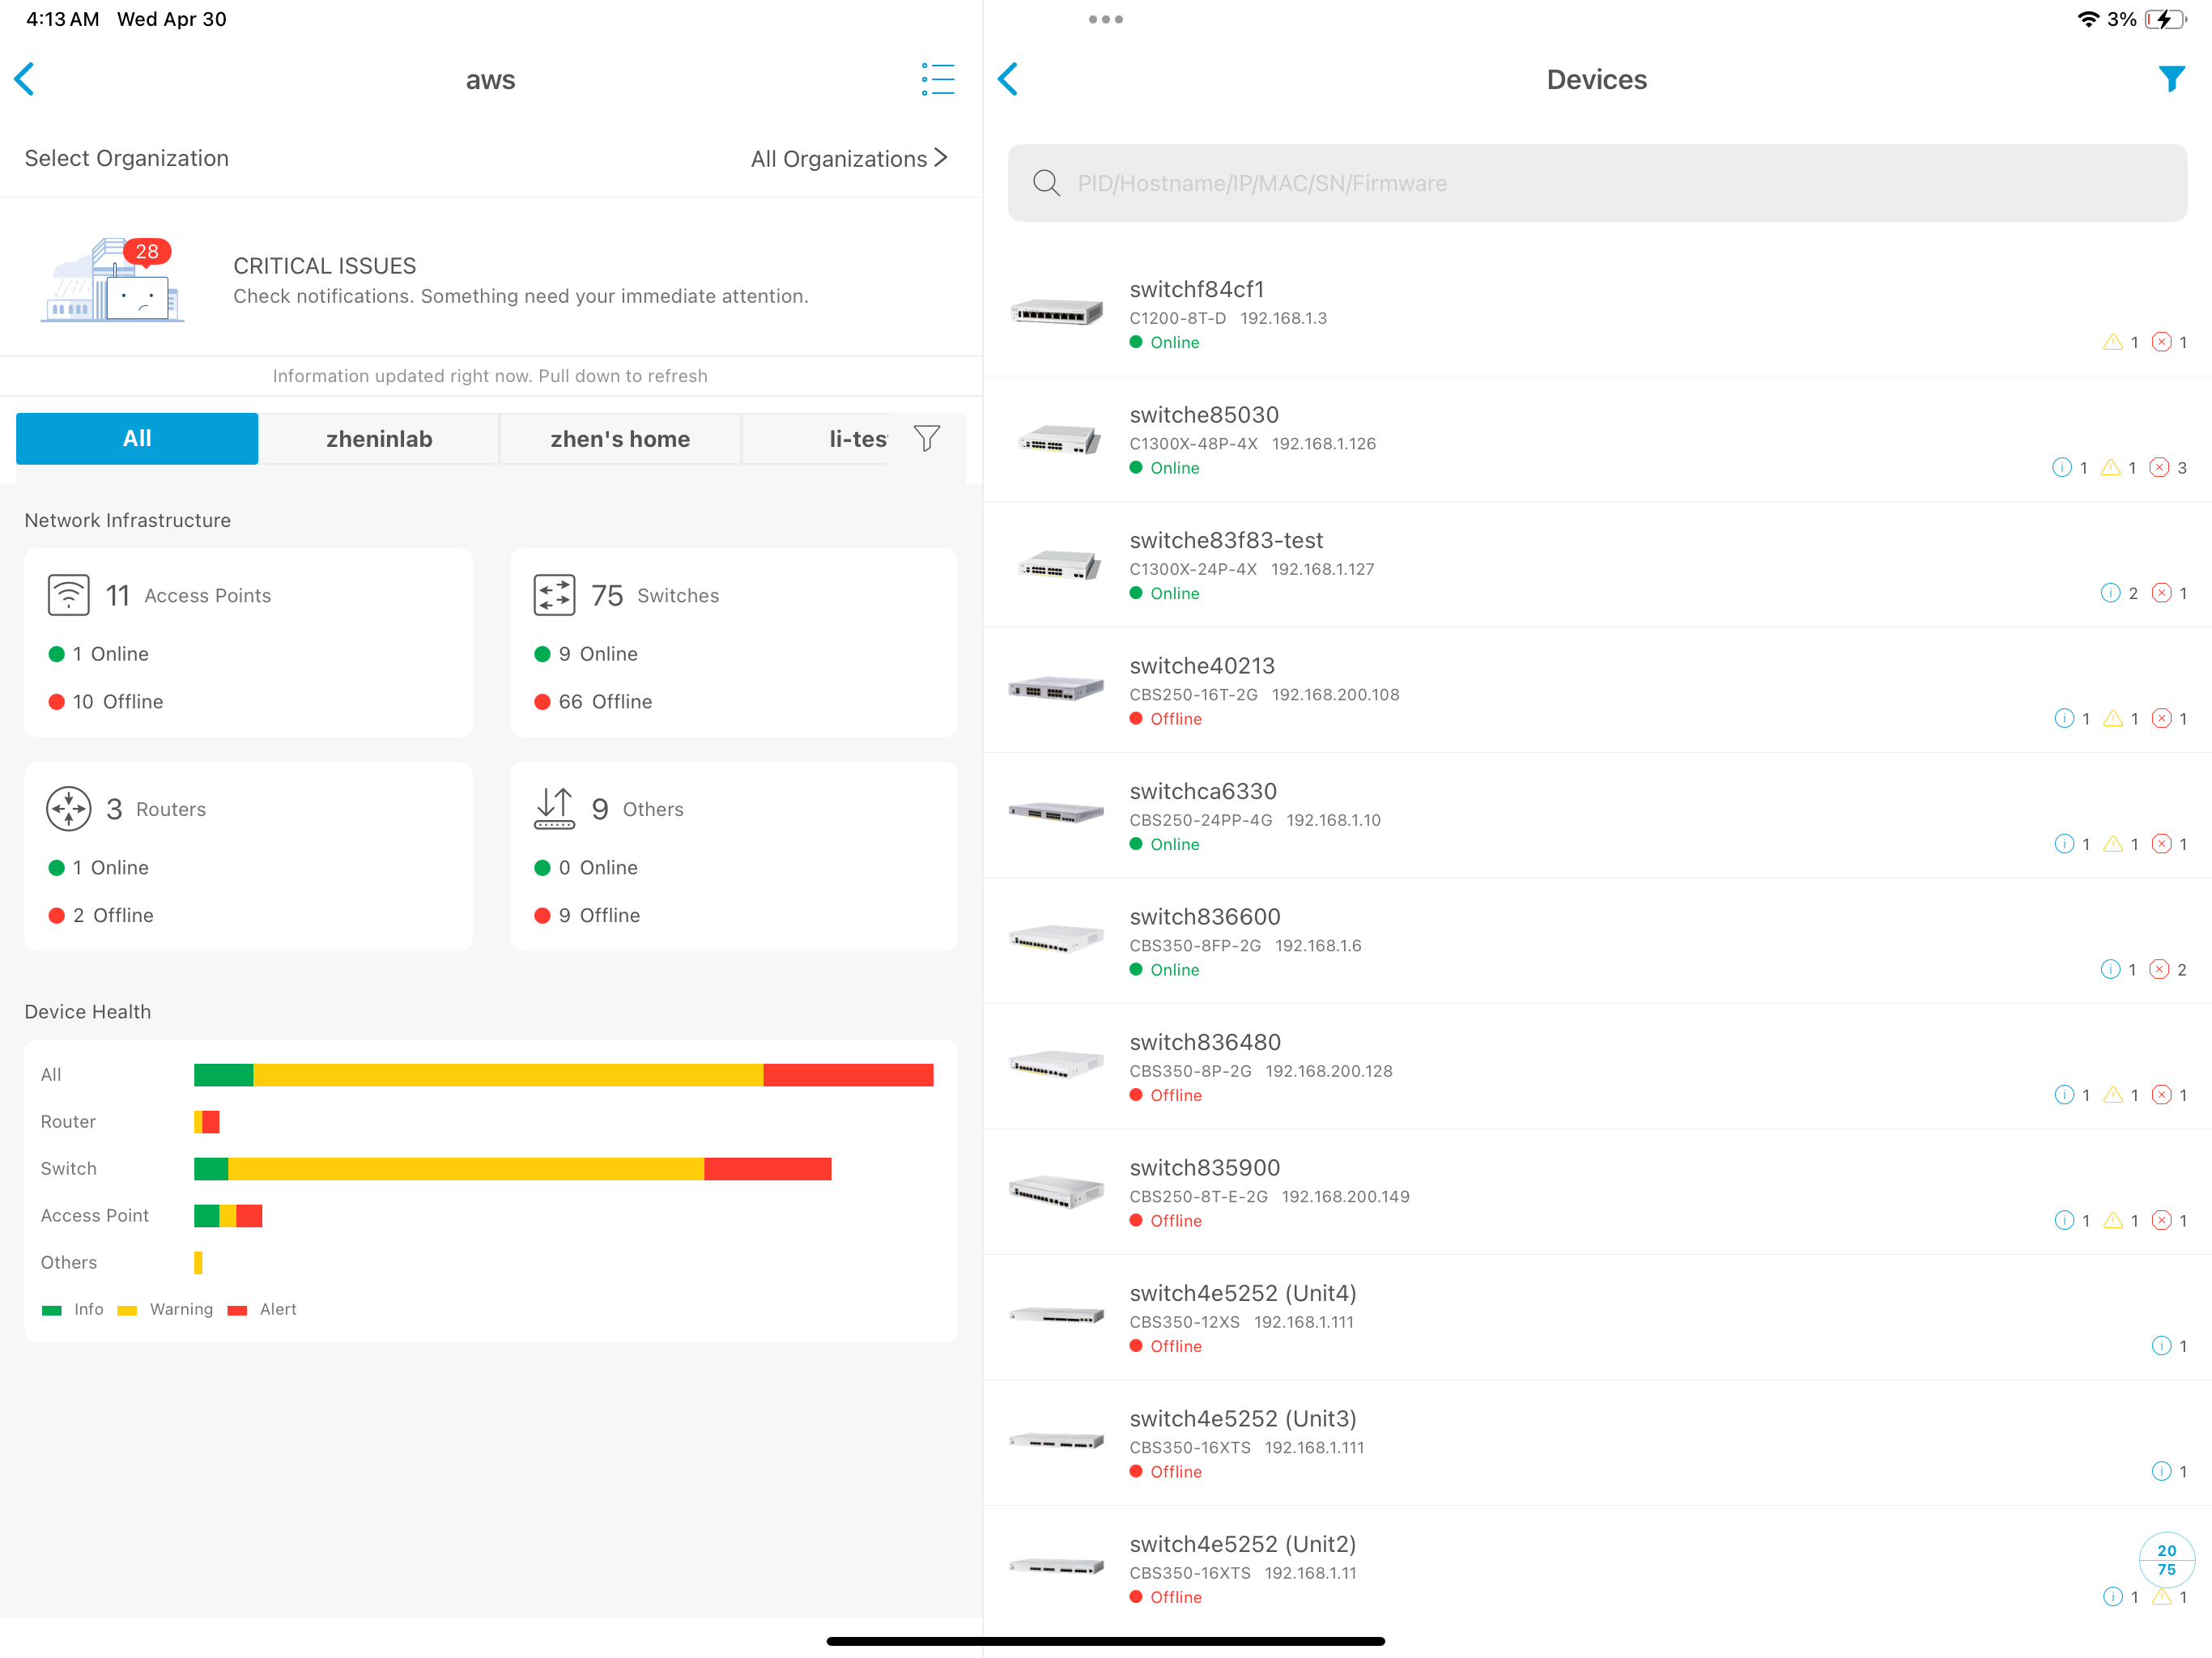Tap the info icon on switch4e5252 (Unit3)
Screen dimensions: 2212x1658
pyautogui.click(x=2161, y=1472)
